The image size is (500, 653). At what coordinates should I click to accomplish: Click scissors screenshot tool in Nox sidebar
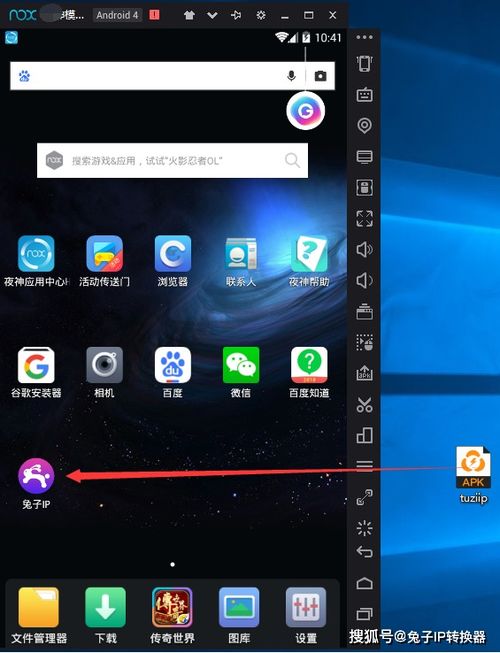point(364,405)
